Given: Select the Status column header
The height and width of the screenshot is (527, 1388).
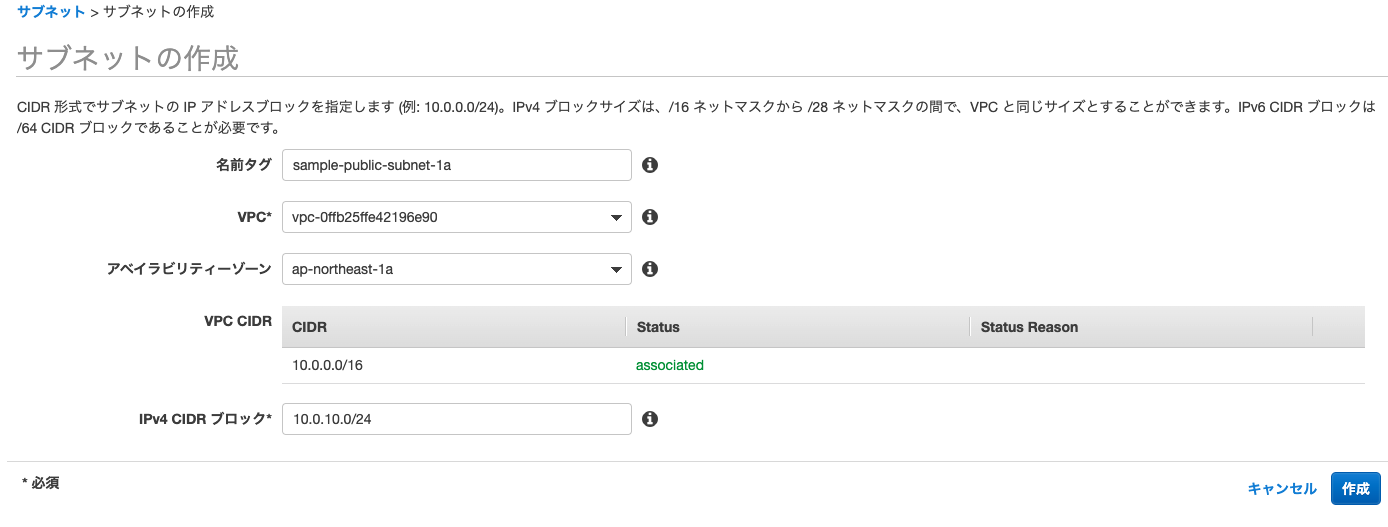Looking at the screenshot, I should click(x=658, y=327).
